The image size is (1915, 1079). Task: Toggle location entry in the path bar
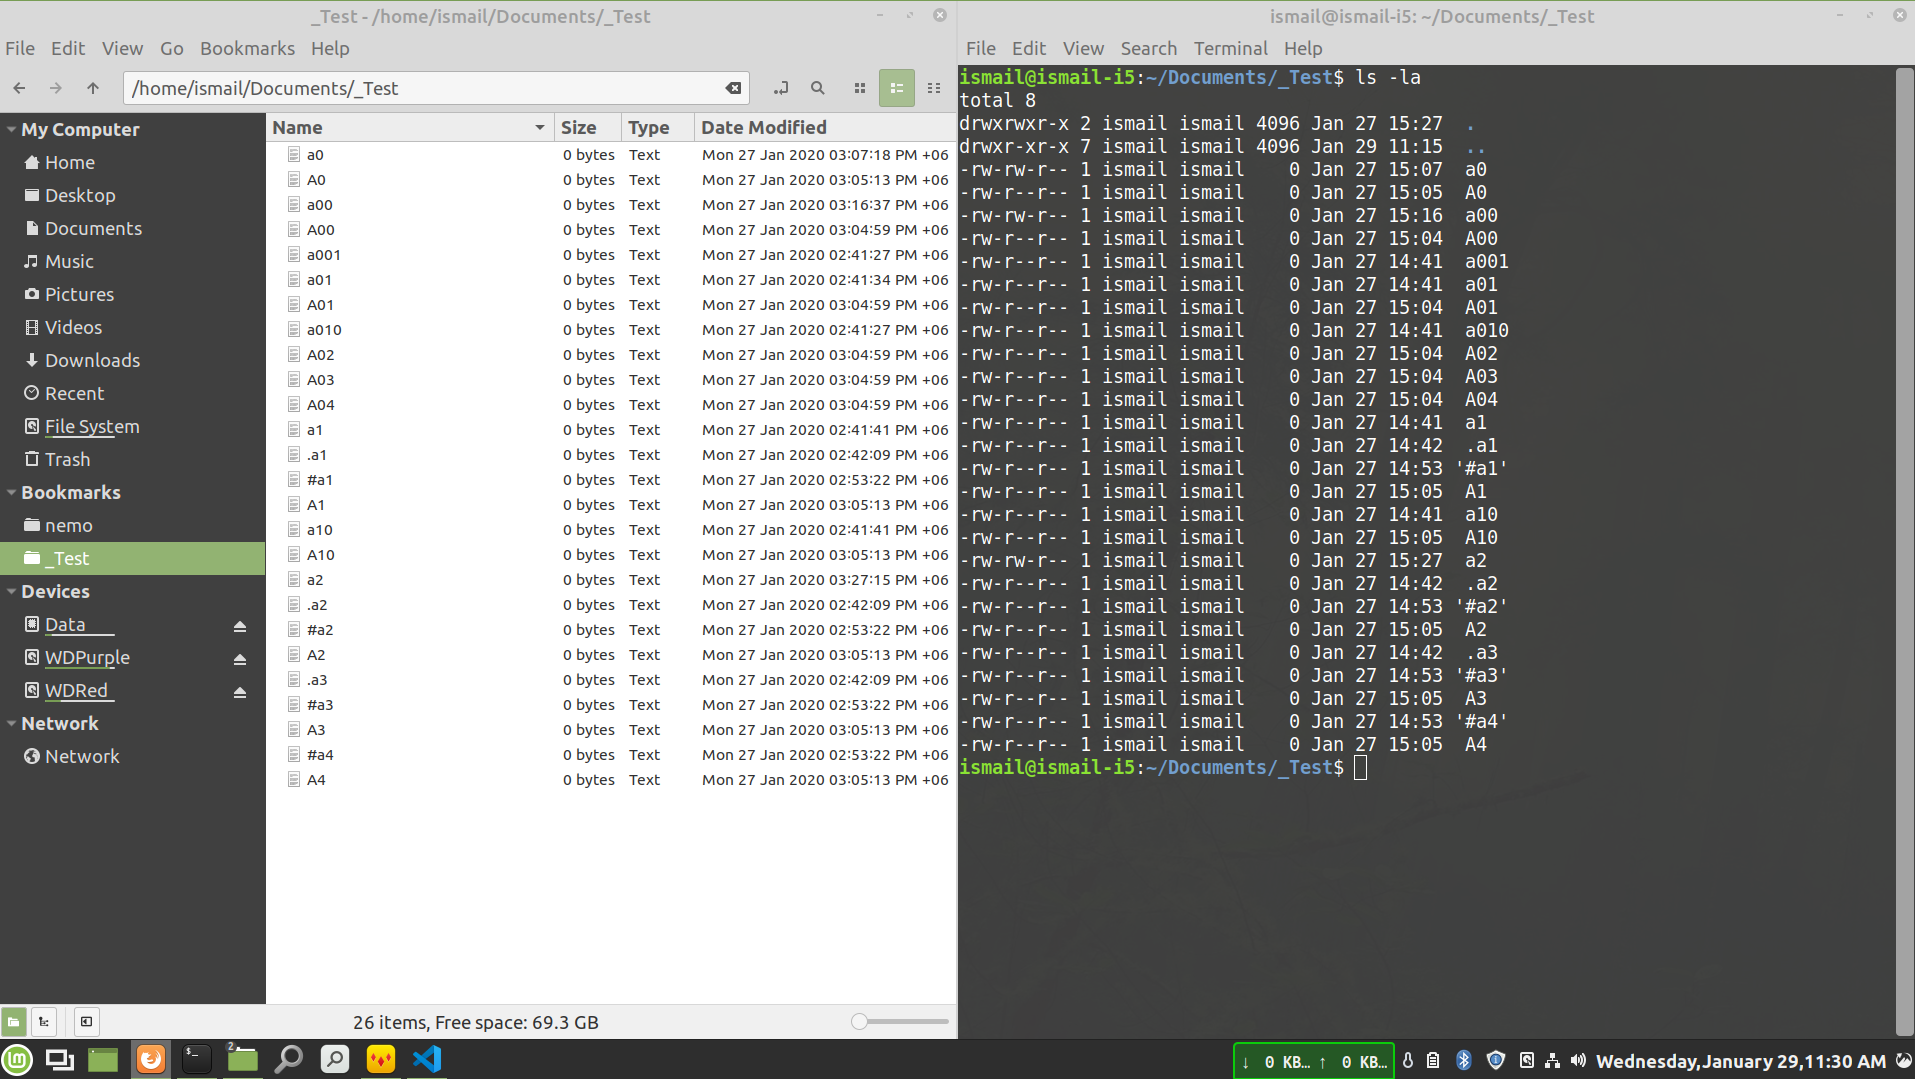(781, 88)
